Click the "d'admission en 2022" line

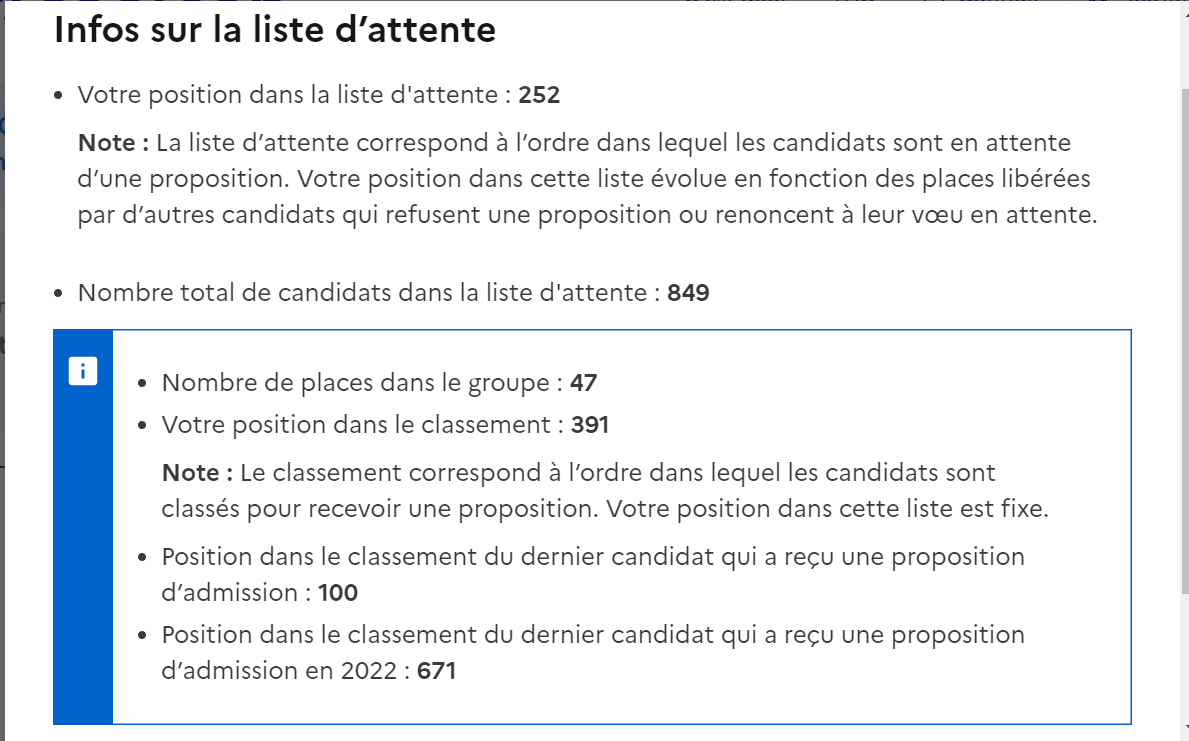(284, 671)
